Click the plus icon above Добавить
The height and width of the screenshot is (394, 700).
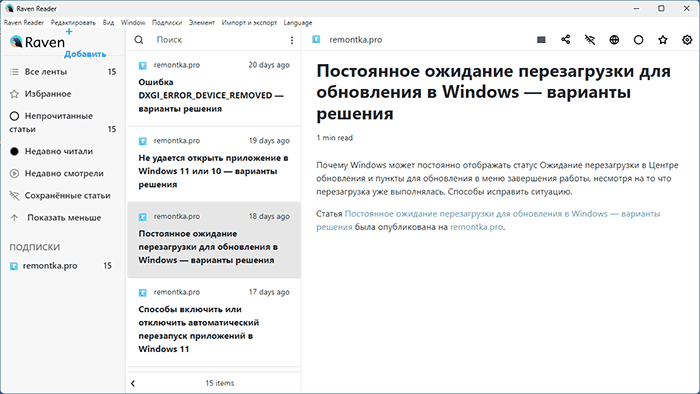point(69,32)
